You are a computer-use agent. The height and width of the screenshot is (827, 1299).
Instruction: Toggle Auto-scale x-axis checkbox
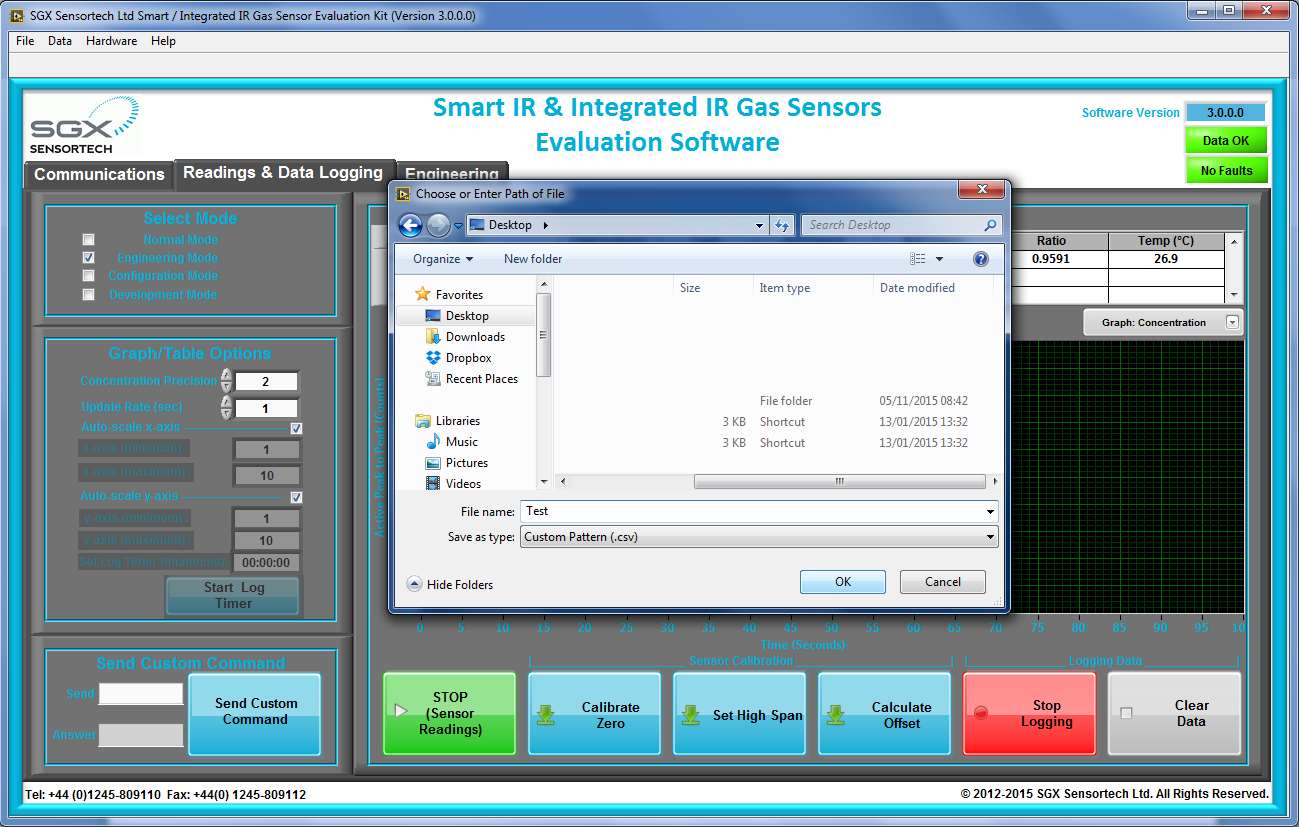point(296,428)
